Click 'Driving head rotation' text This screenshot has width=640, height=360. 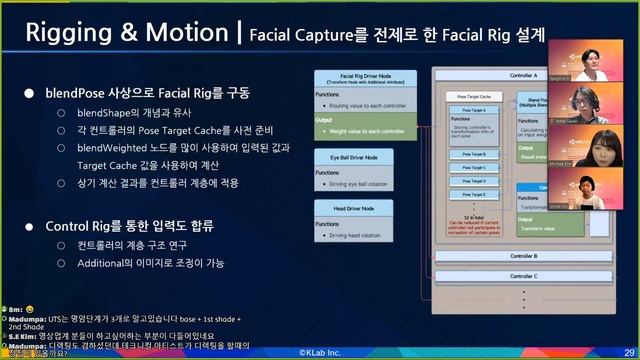point(354,236)
